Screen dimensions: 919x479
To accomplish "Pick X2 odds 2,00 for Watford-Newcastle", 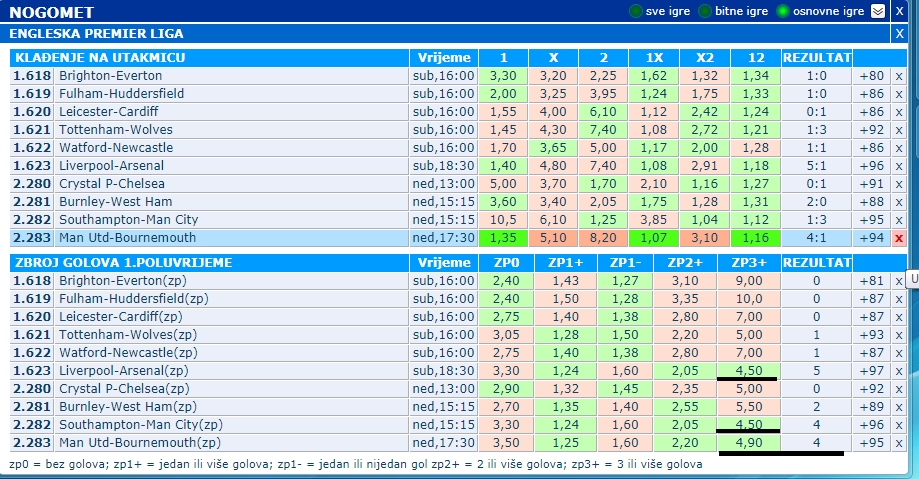I will 704,148.
